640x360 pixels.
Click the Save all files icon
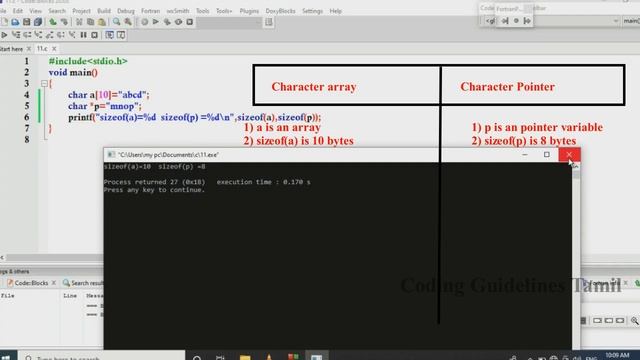point(38,22)
